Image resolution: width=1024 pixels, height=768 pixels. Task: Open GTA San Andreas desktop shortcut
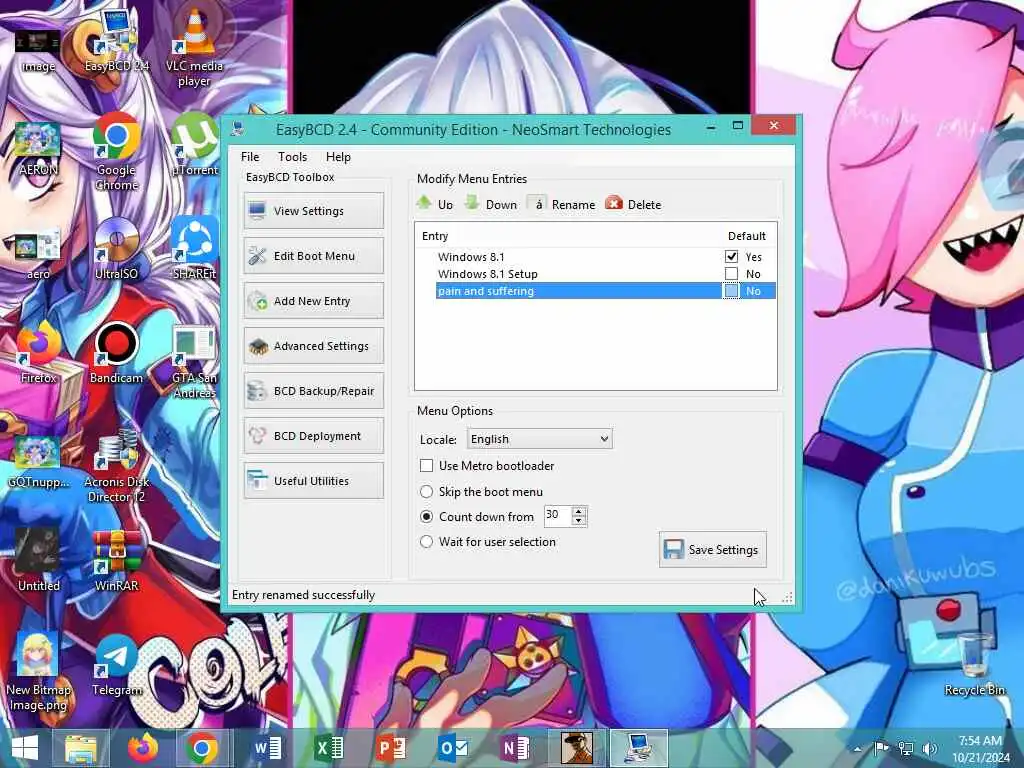pos(194,362)
